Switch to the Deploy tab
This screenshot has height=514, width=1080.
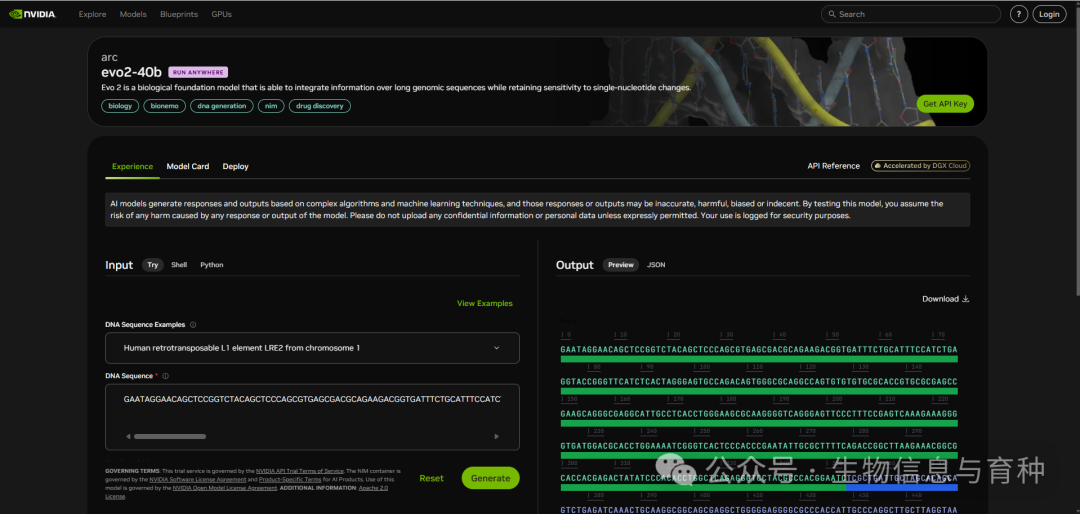point(236,166)
